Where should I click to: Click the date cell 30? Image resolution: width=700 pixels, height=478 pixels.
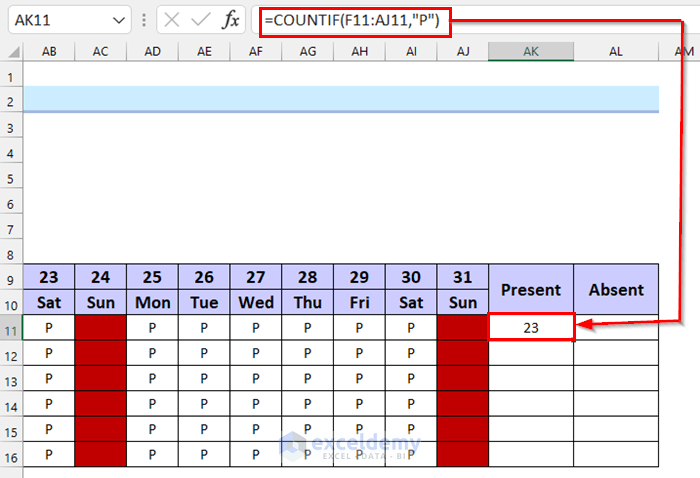411,277
